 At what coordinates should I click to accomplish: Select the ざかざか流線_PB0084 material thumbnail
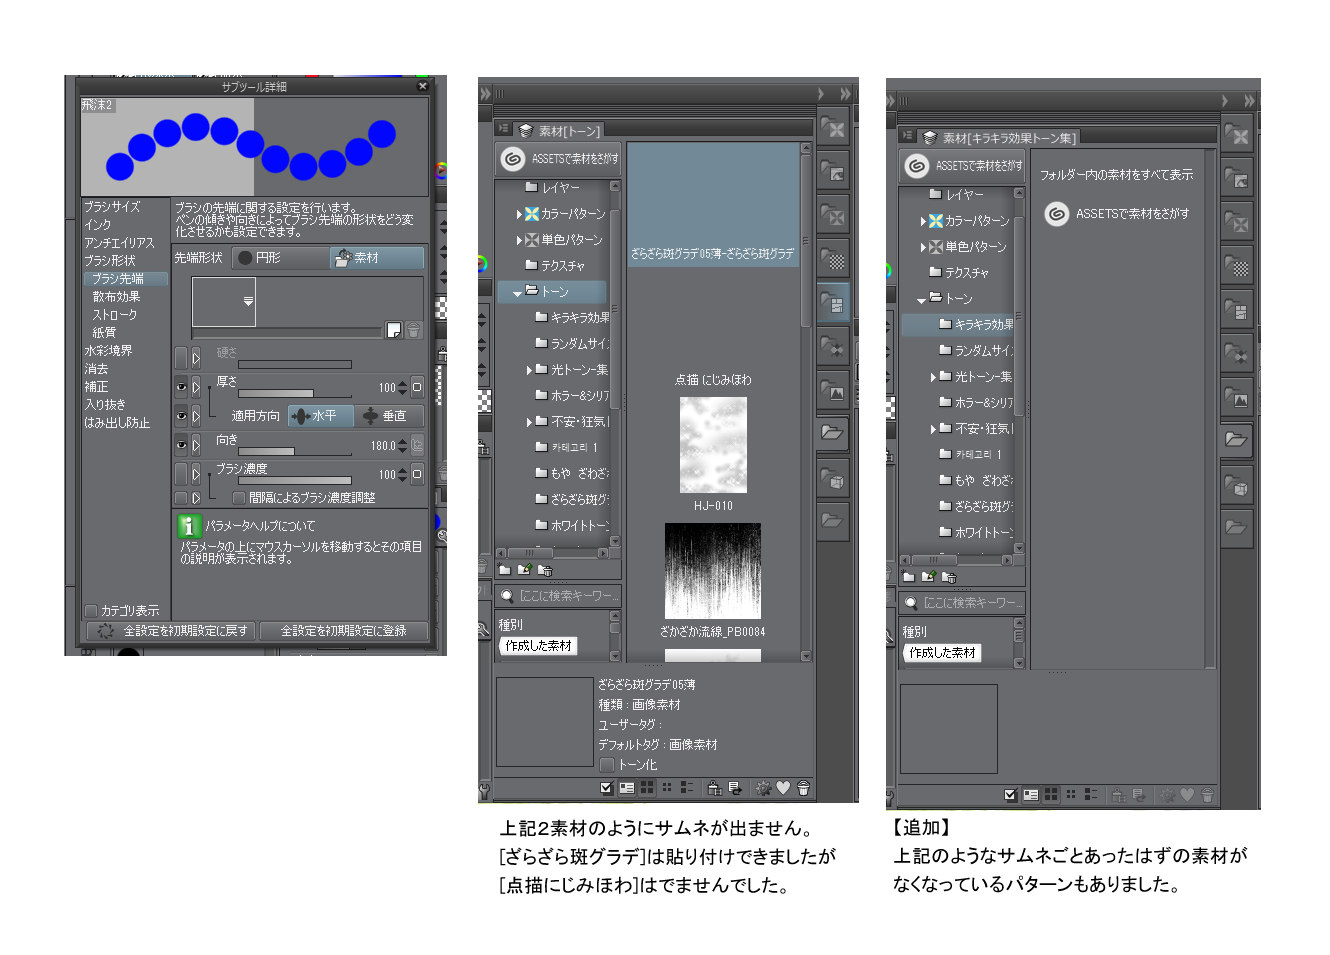click(713, 571)
